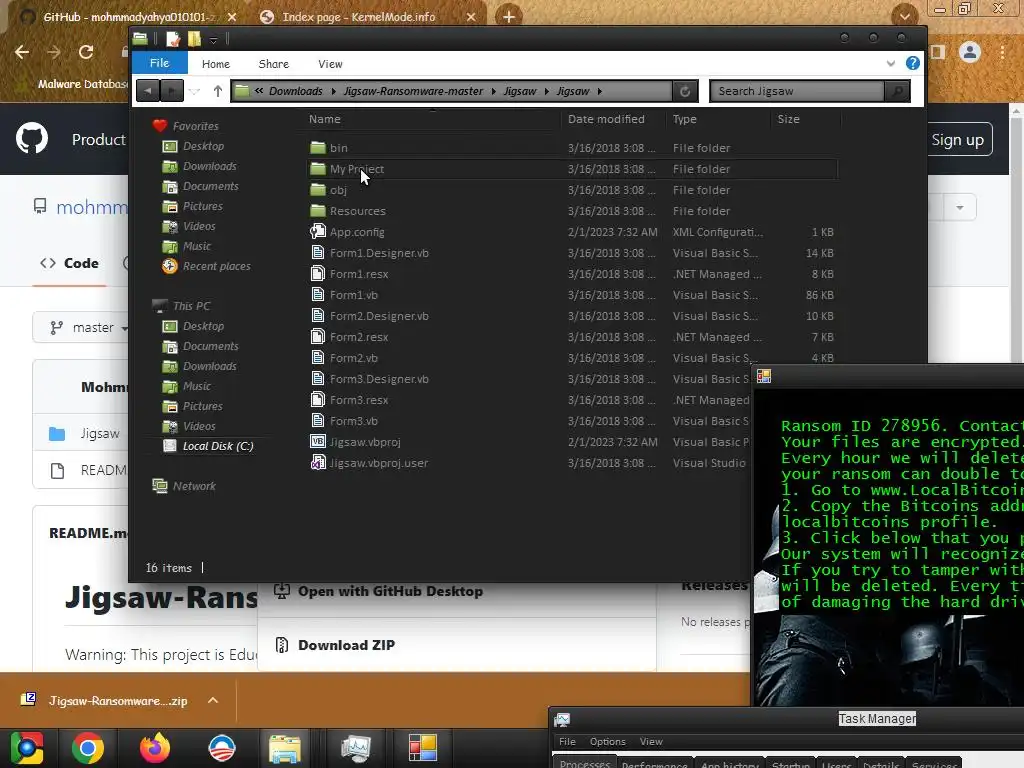Select Recent places under Favorites
The width and height of the screenshot is (1024, 768).
point(216,266)
